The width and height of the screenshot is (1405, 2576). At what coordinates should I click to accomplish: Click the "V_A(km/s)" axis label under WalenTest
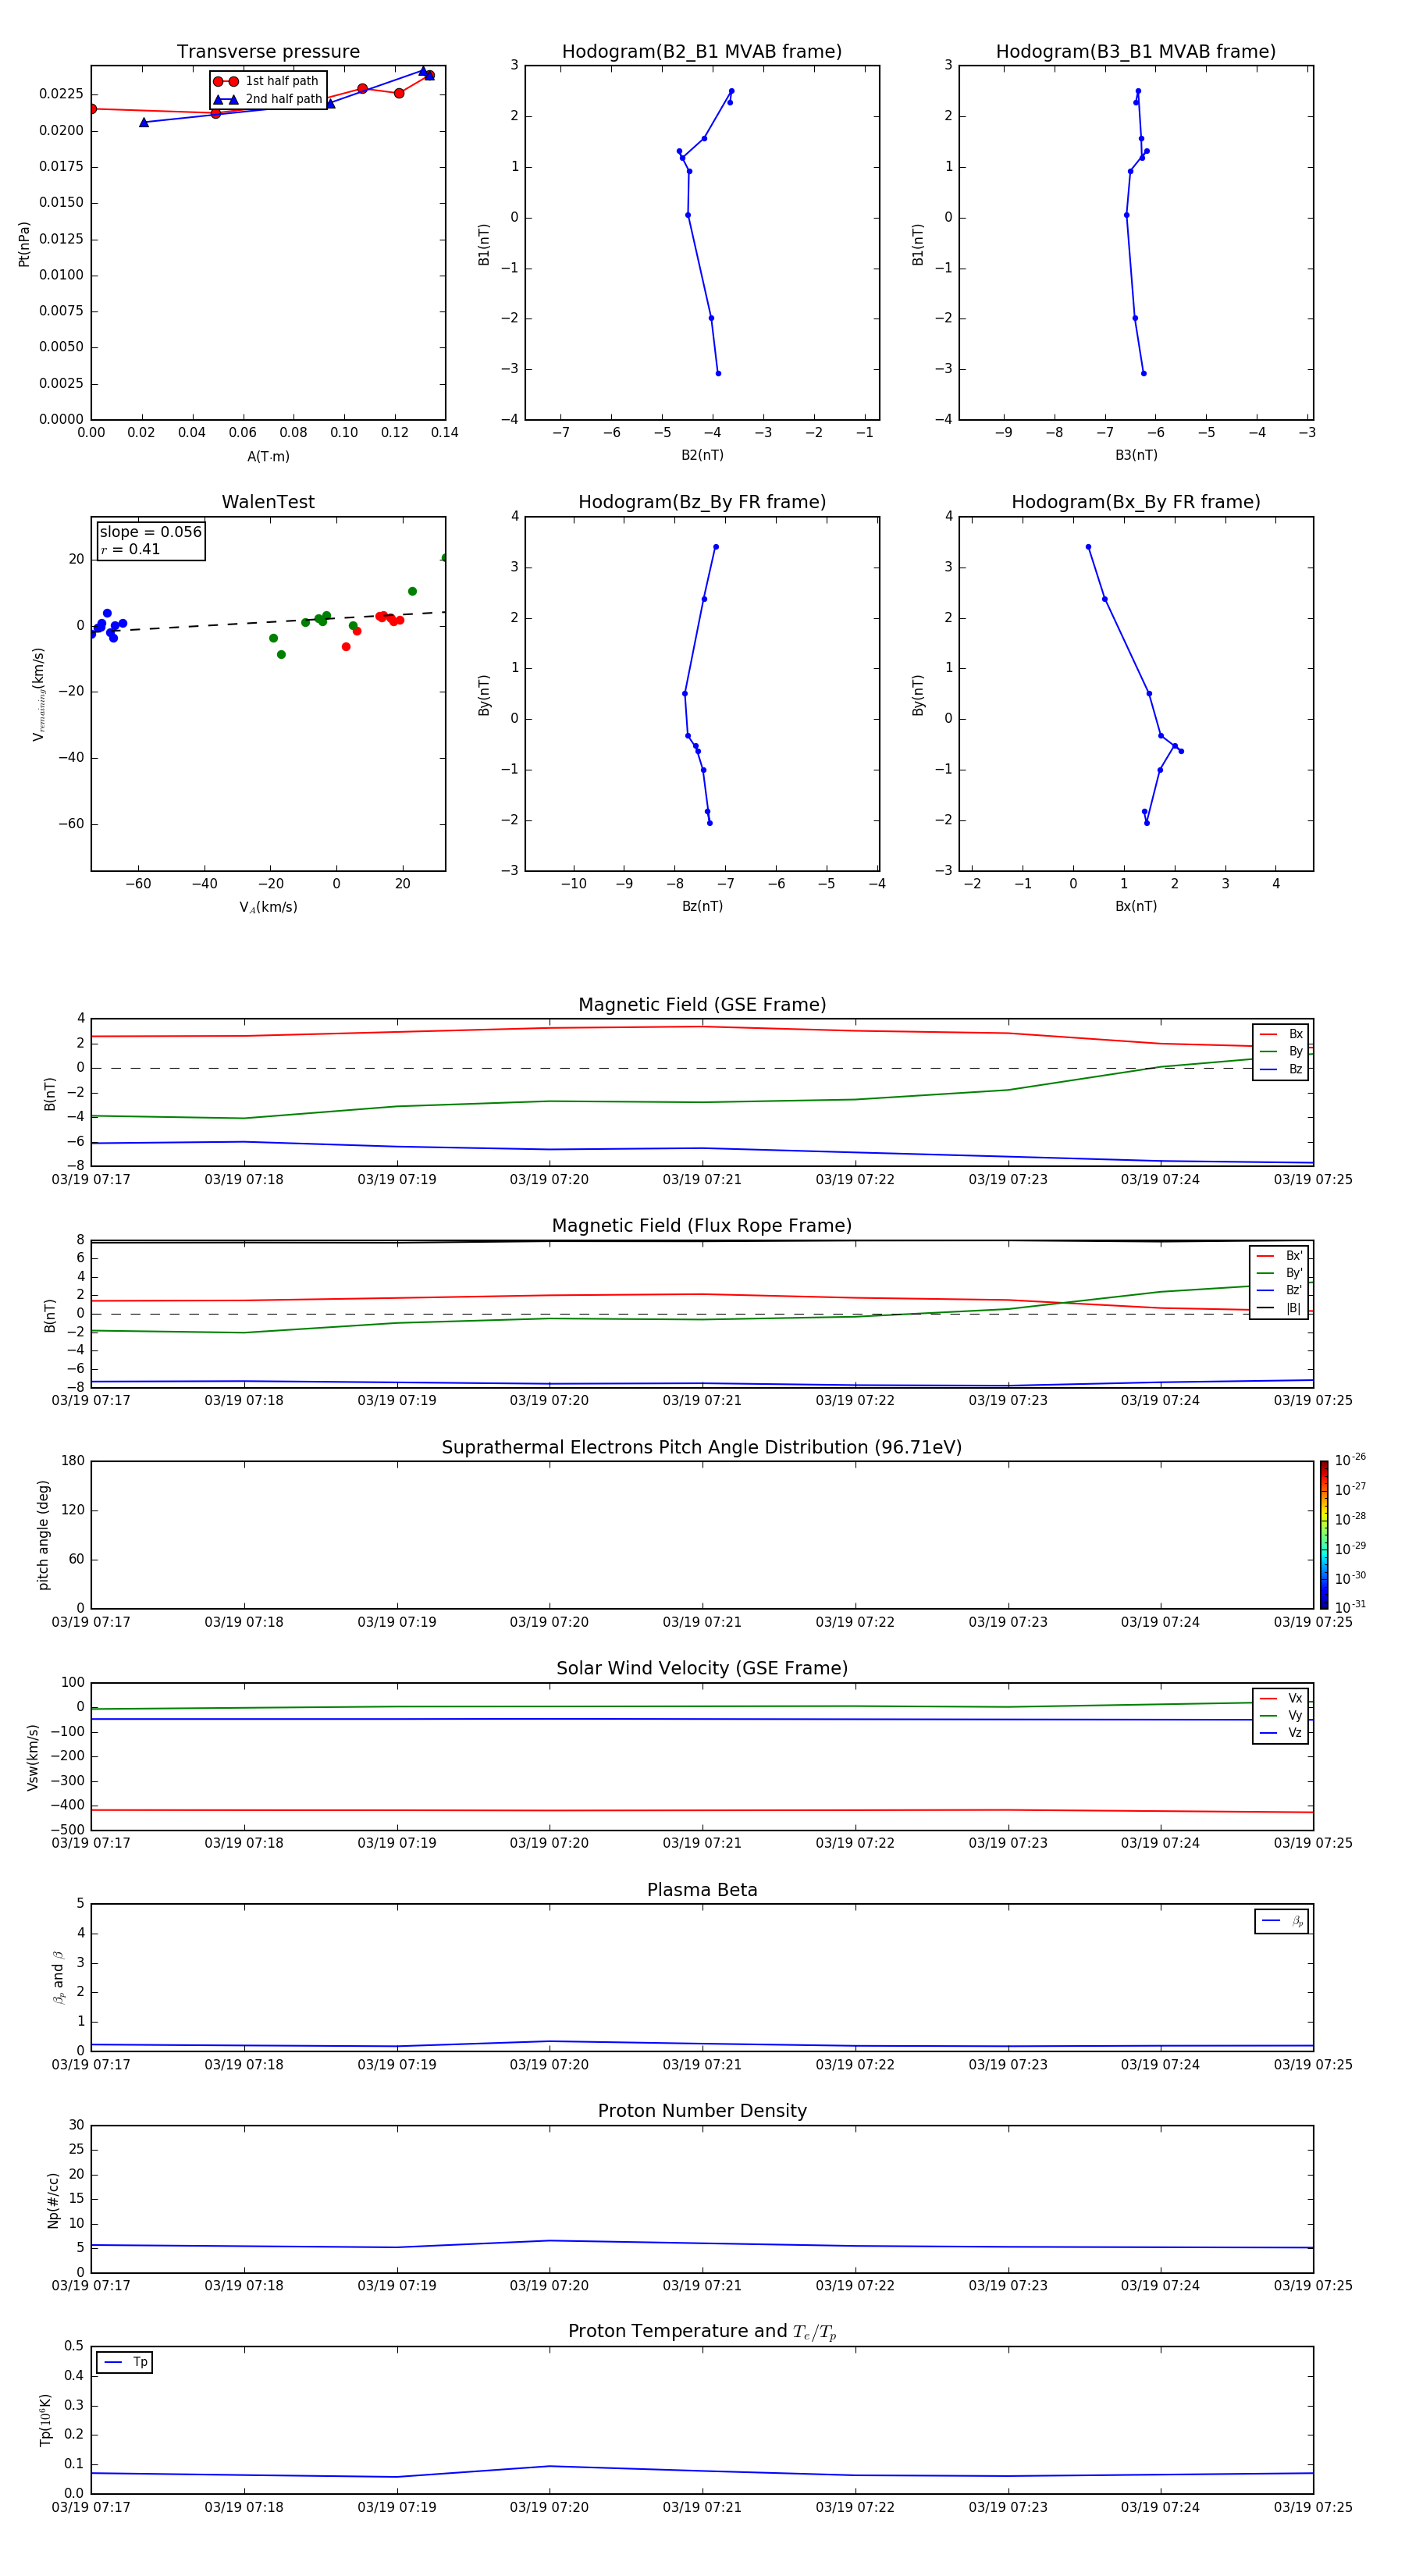pos(268,907)
